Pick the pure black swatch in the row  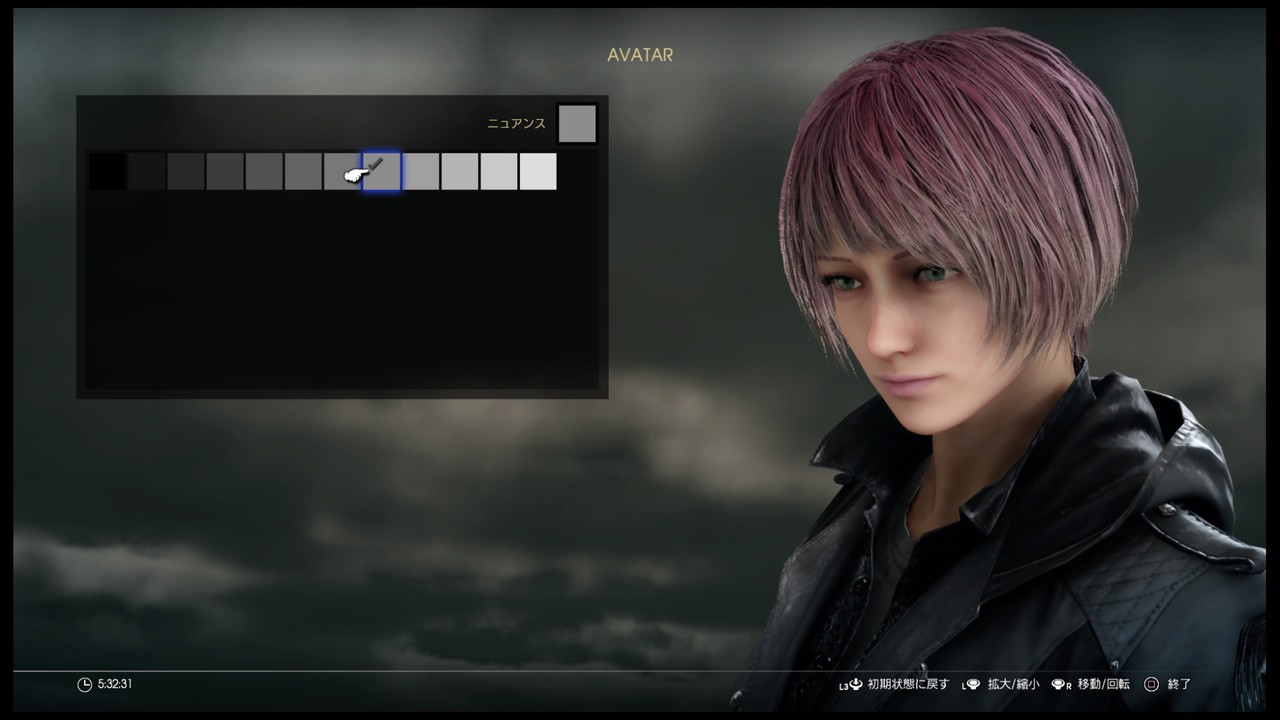click(x=108, y=171)
